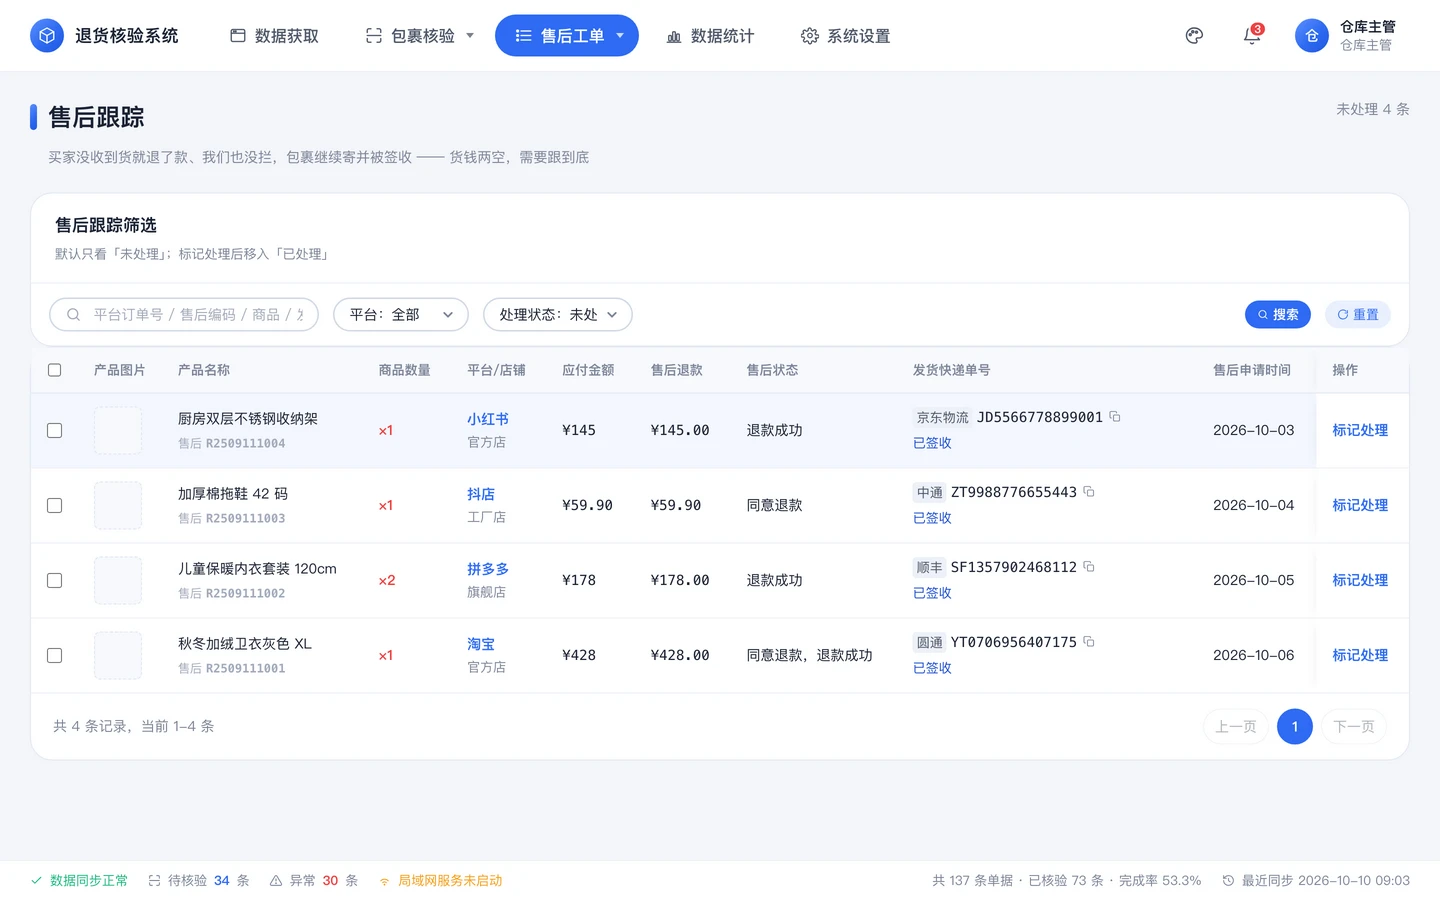This screenshot has height=900, width=1440.
Task: Click 标记处理 for 儿童保暖内衣套装 120cm
Action: (1360, 581)
